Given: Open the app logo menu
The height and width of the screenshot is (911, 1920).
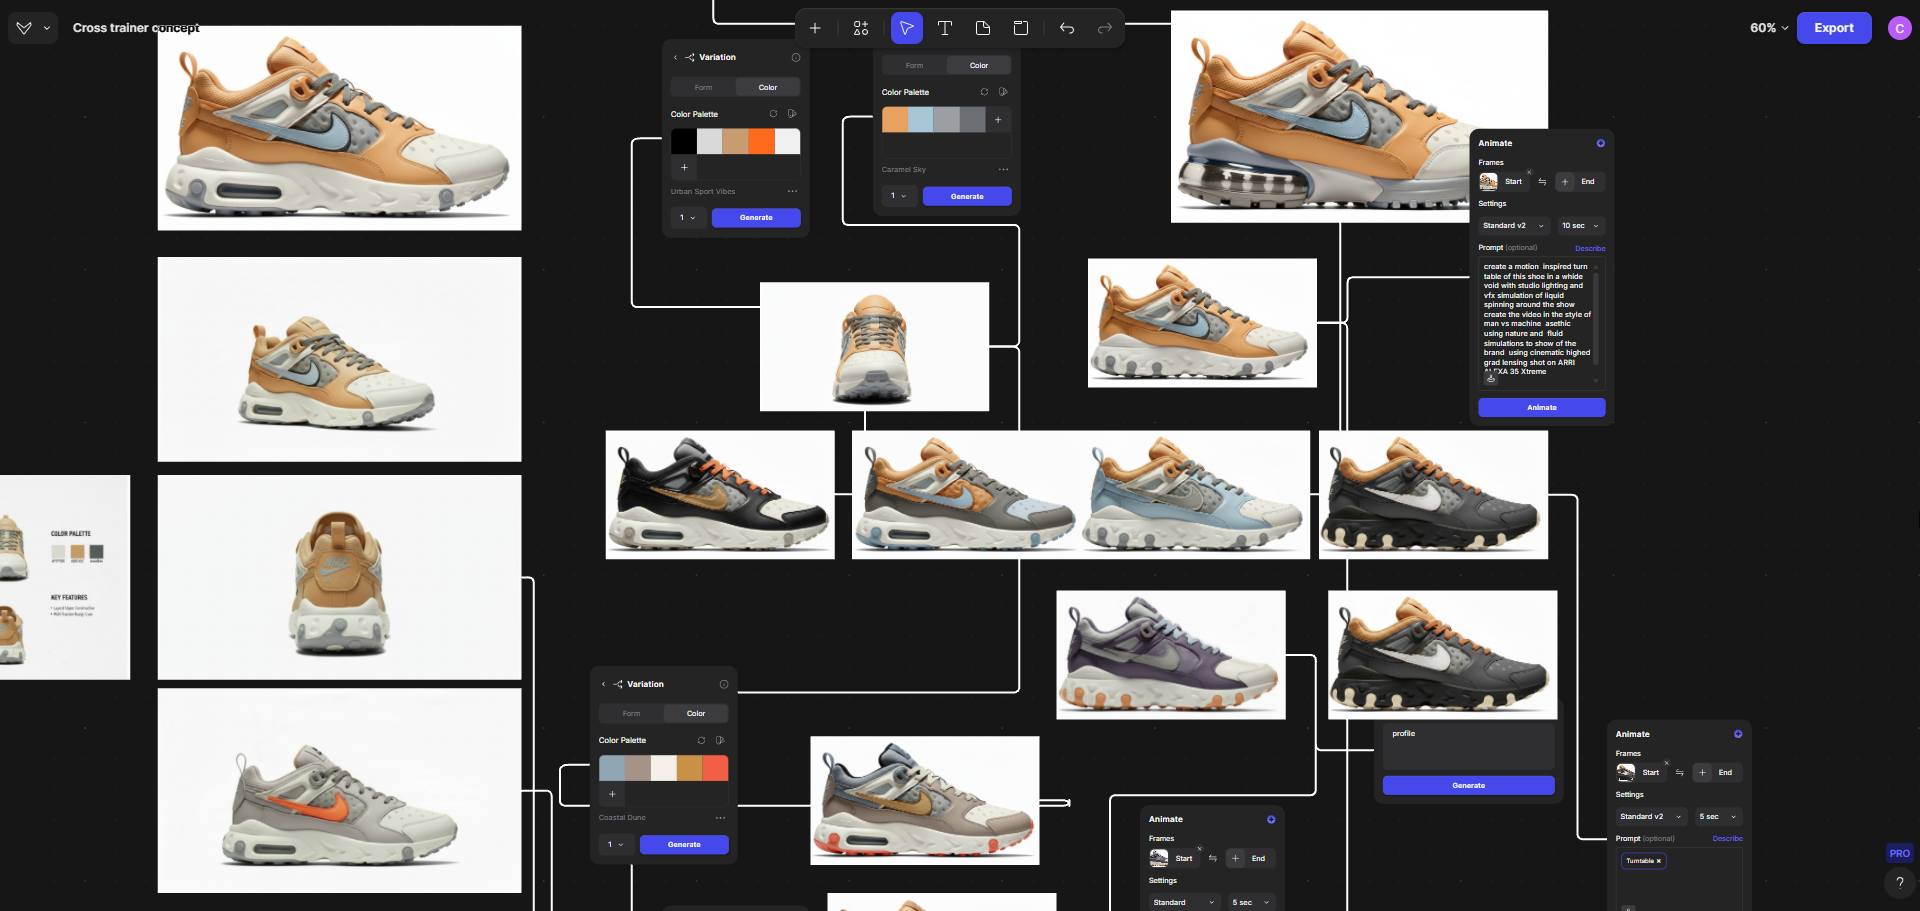Looking at the screenshot, I should click(33, 28).
